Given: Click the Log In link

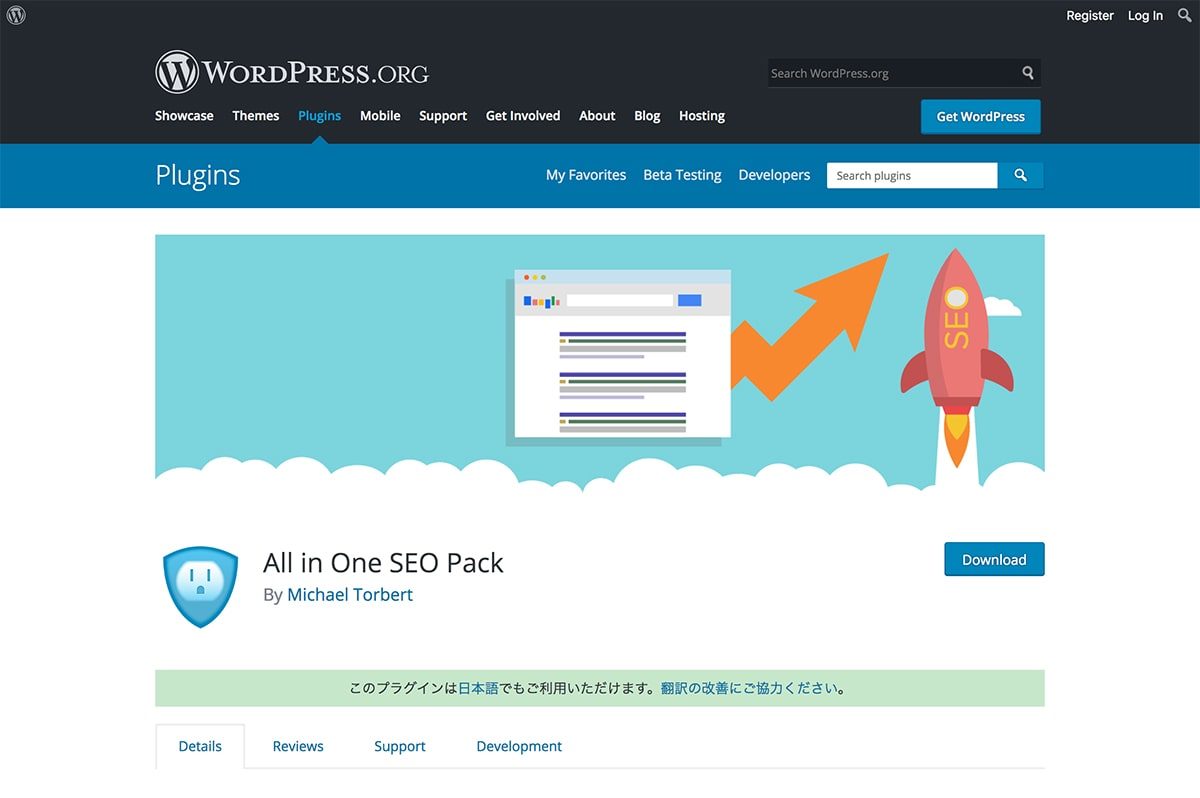Looking at the screenshot, I should [1145, 15].
